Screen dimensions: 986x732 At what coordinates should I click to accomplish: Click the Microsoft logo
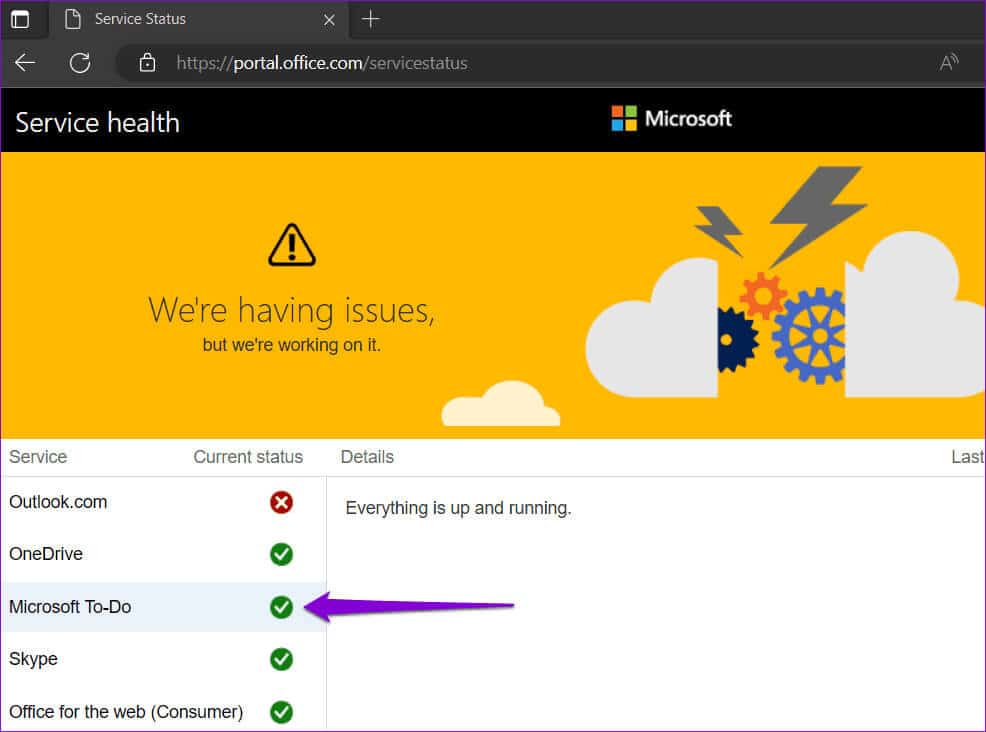click(x=672, y=118)
